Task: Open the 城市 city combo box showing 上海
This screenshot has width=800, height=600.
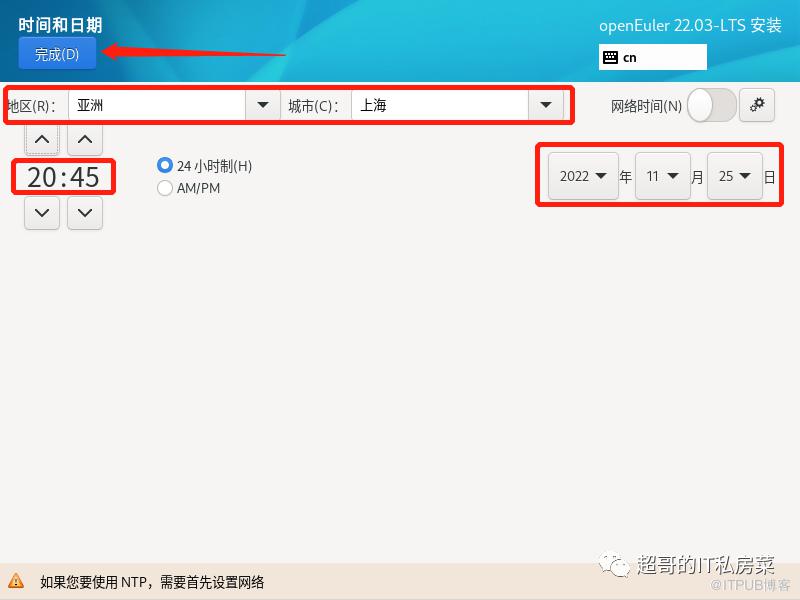Action: pos(457,106)
